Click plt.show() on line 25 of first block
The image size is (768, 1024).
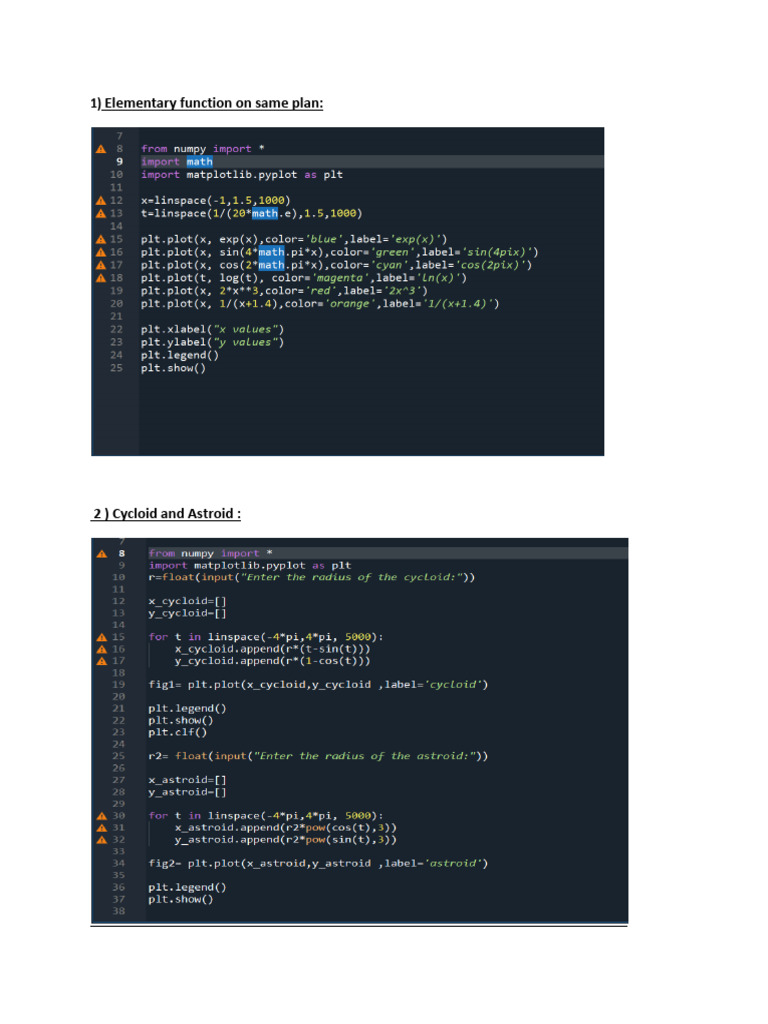coord(173,368)
